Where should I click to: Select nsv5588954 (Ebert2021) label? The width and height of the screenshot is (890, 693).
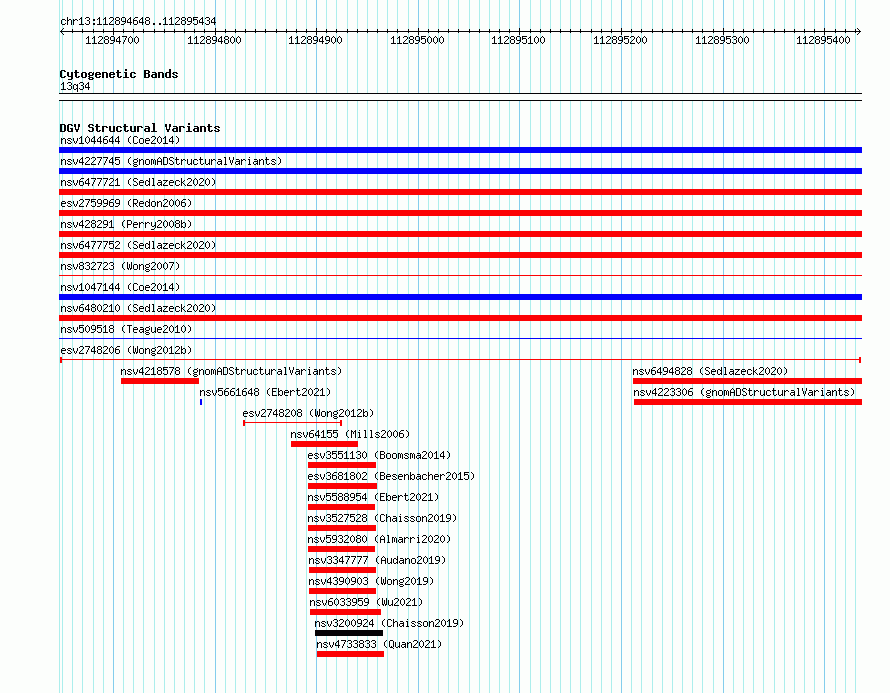point(373,497)
